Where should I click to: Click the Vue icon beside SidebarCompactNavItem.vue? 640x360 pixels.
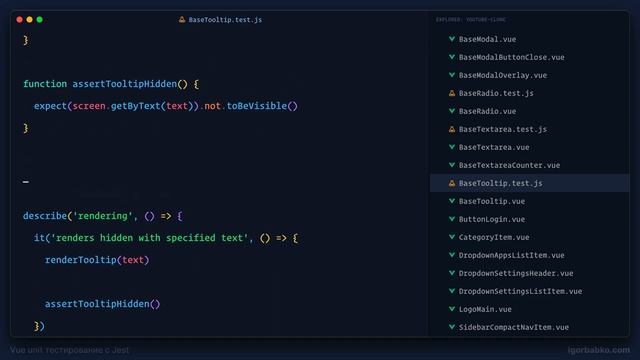coord(452,327)
